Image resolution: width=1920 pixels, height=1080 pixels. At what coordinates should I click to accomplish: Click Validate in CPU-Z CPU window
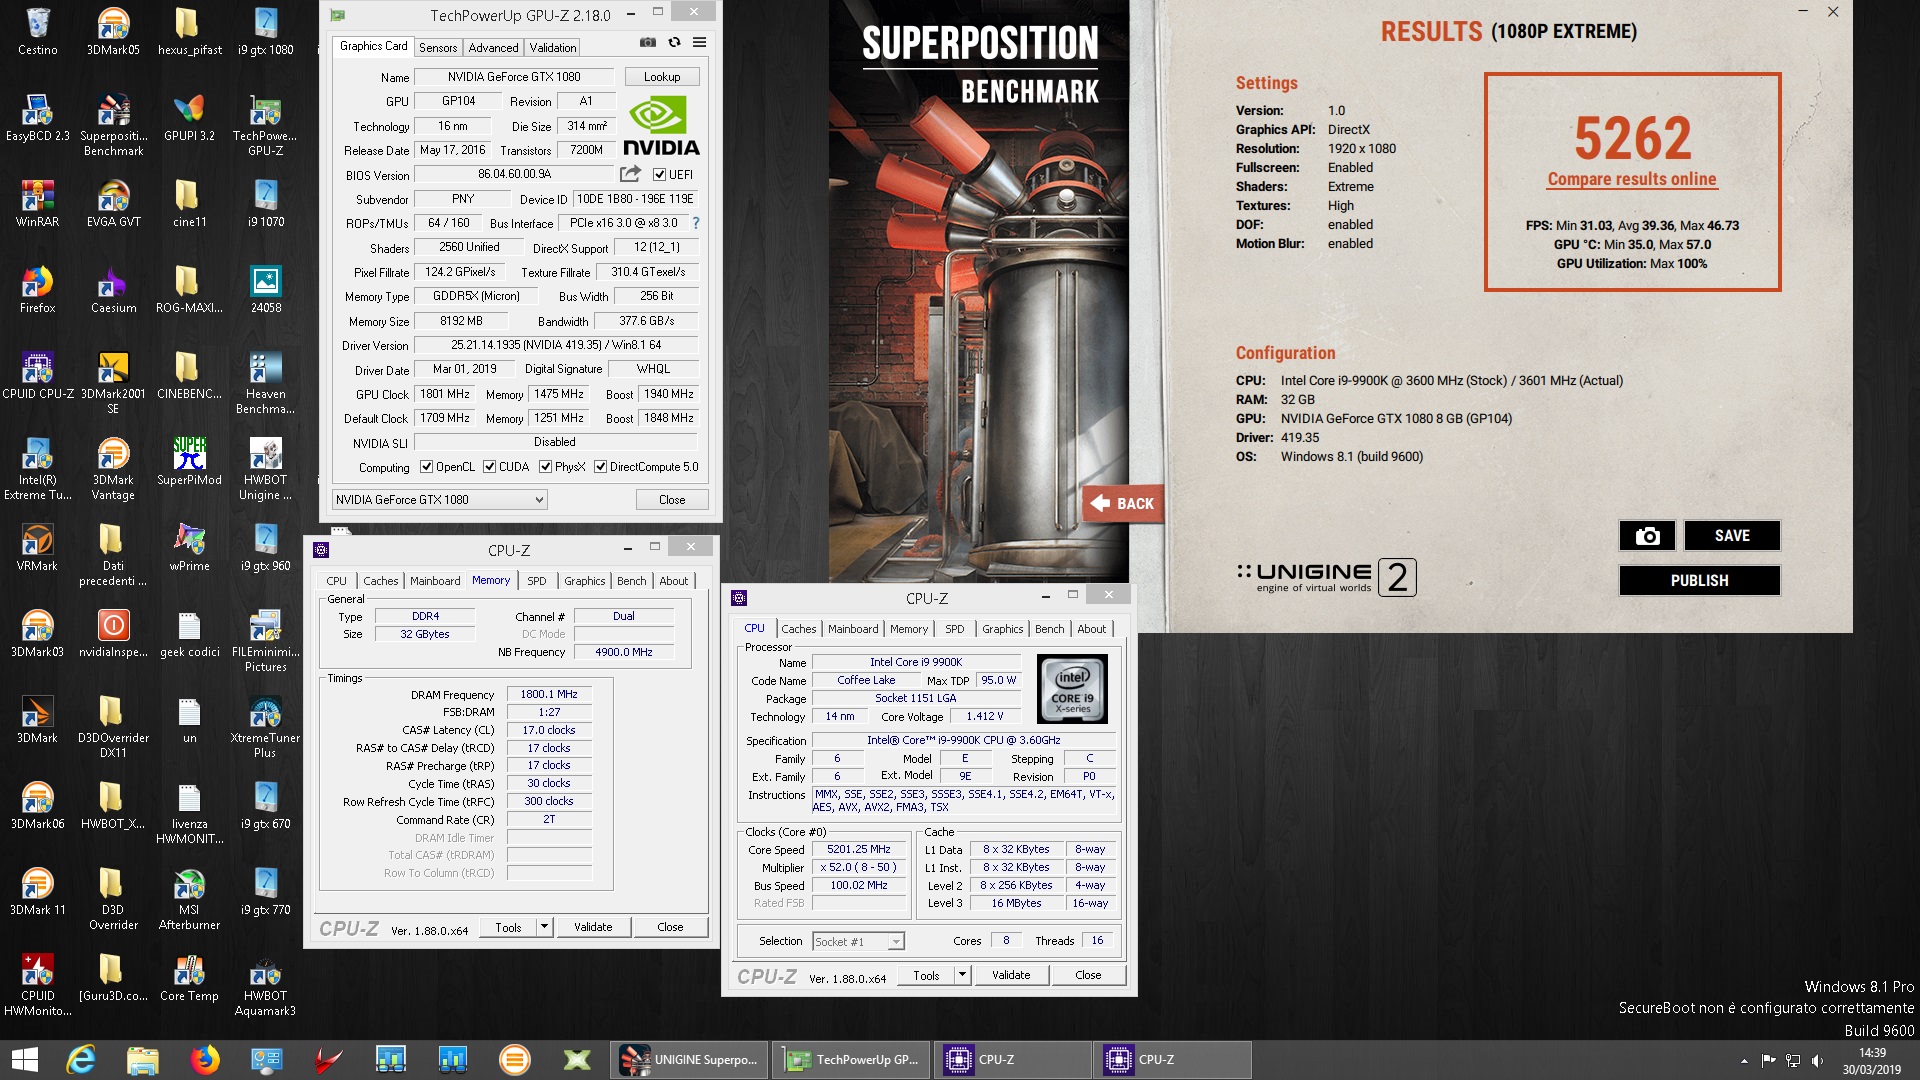[1011, 975]
